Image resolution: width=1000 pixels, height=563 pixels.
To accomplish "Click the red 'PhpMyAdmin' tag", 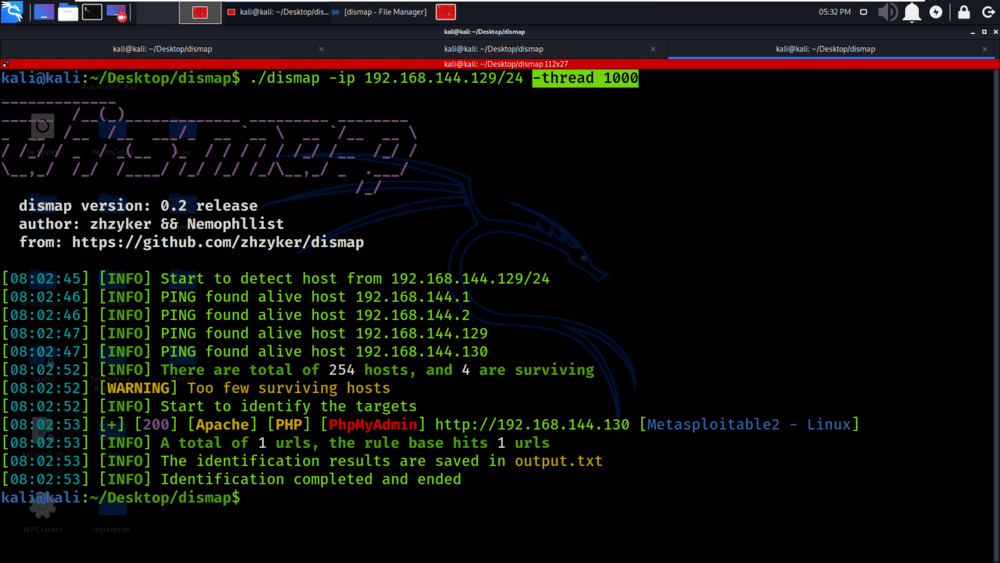I will tap(372, 425).
